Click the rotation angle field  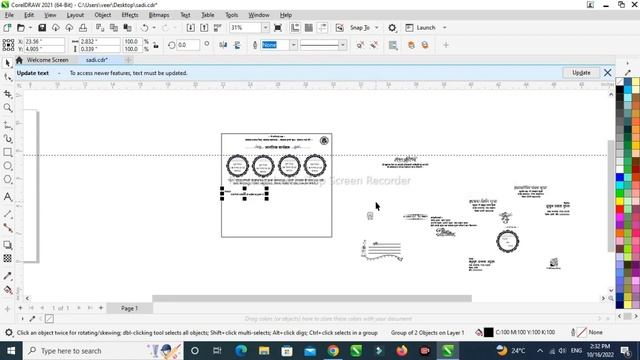pos(188,45)
